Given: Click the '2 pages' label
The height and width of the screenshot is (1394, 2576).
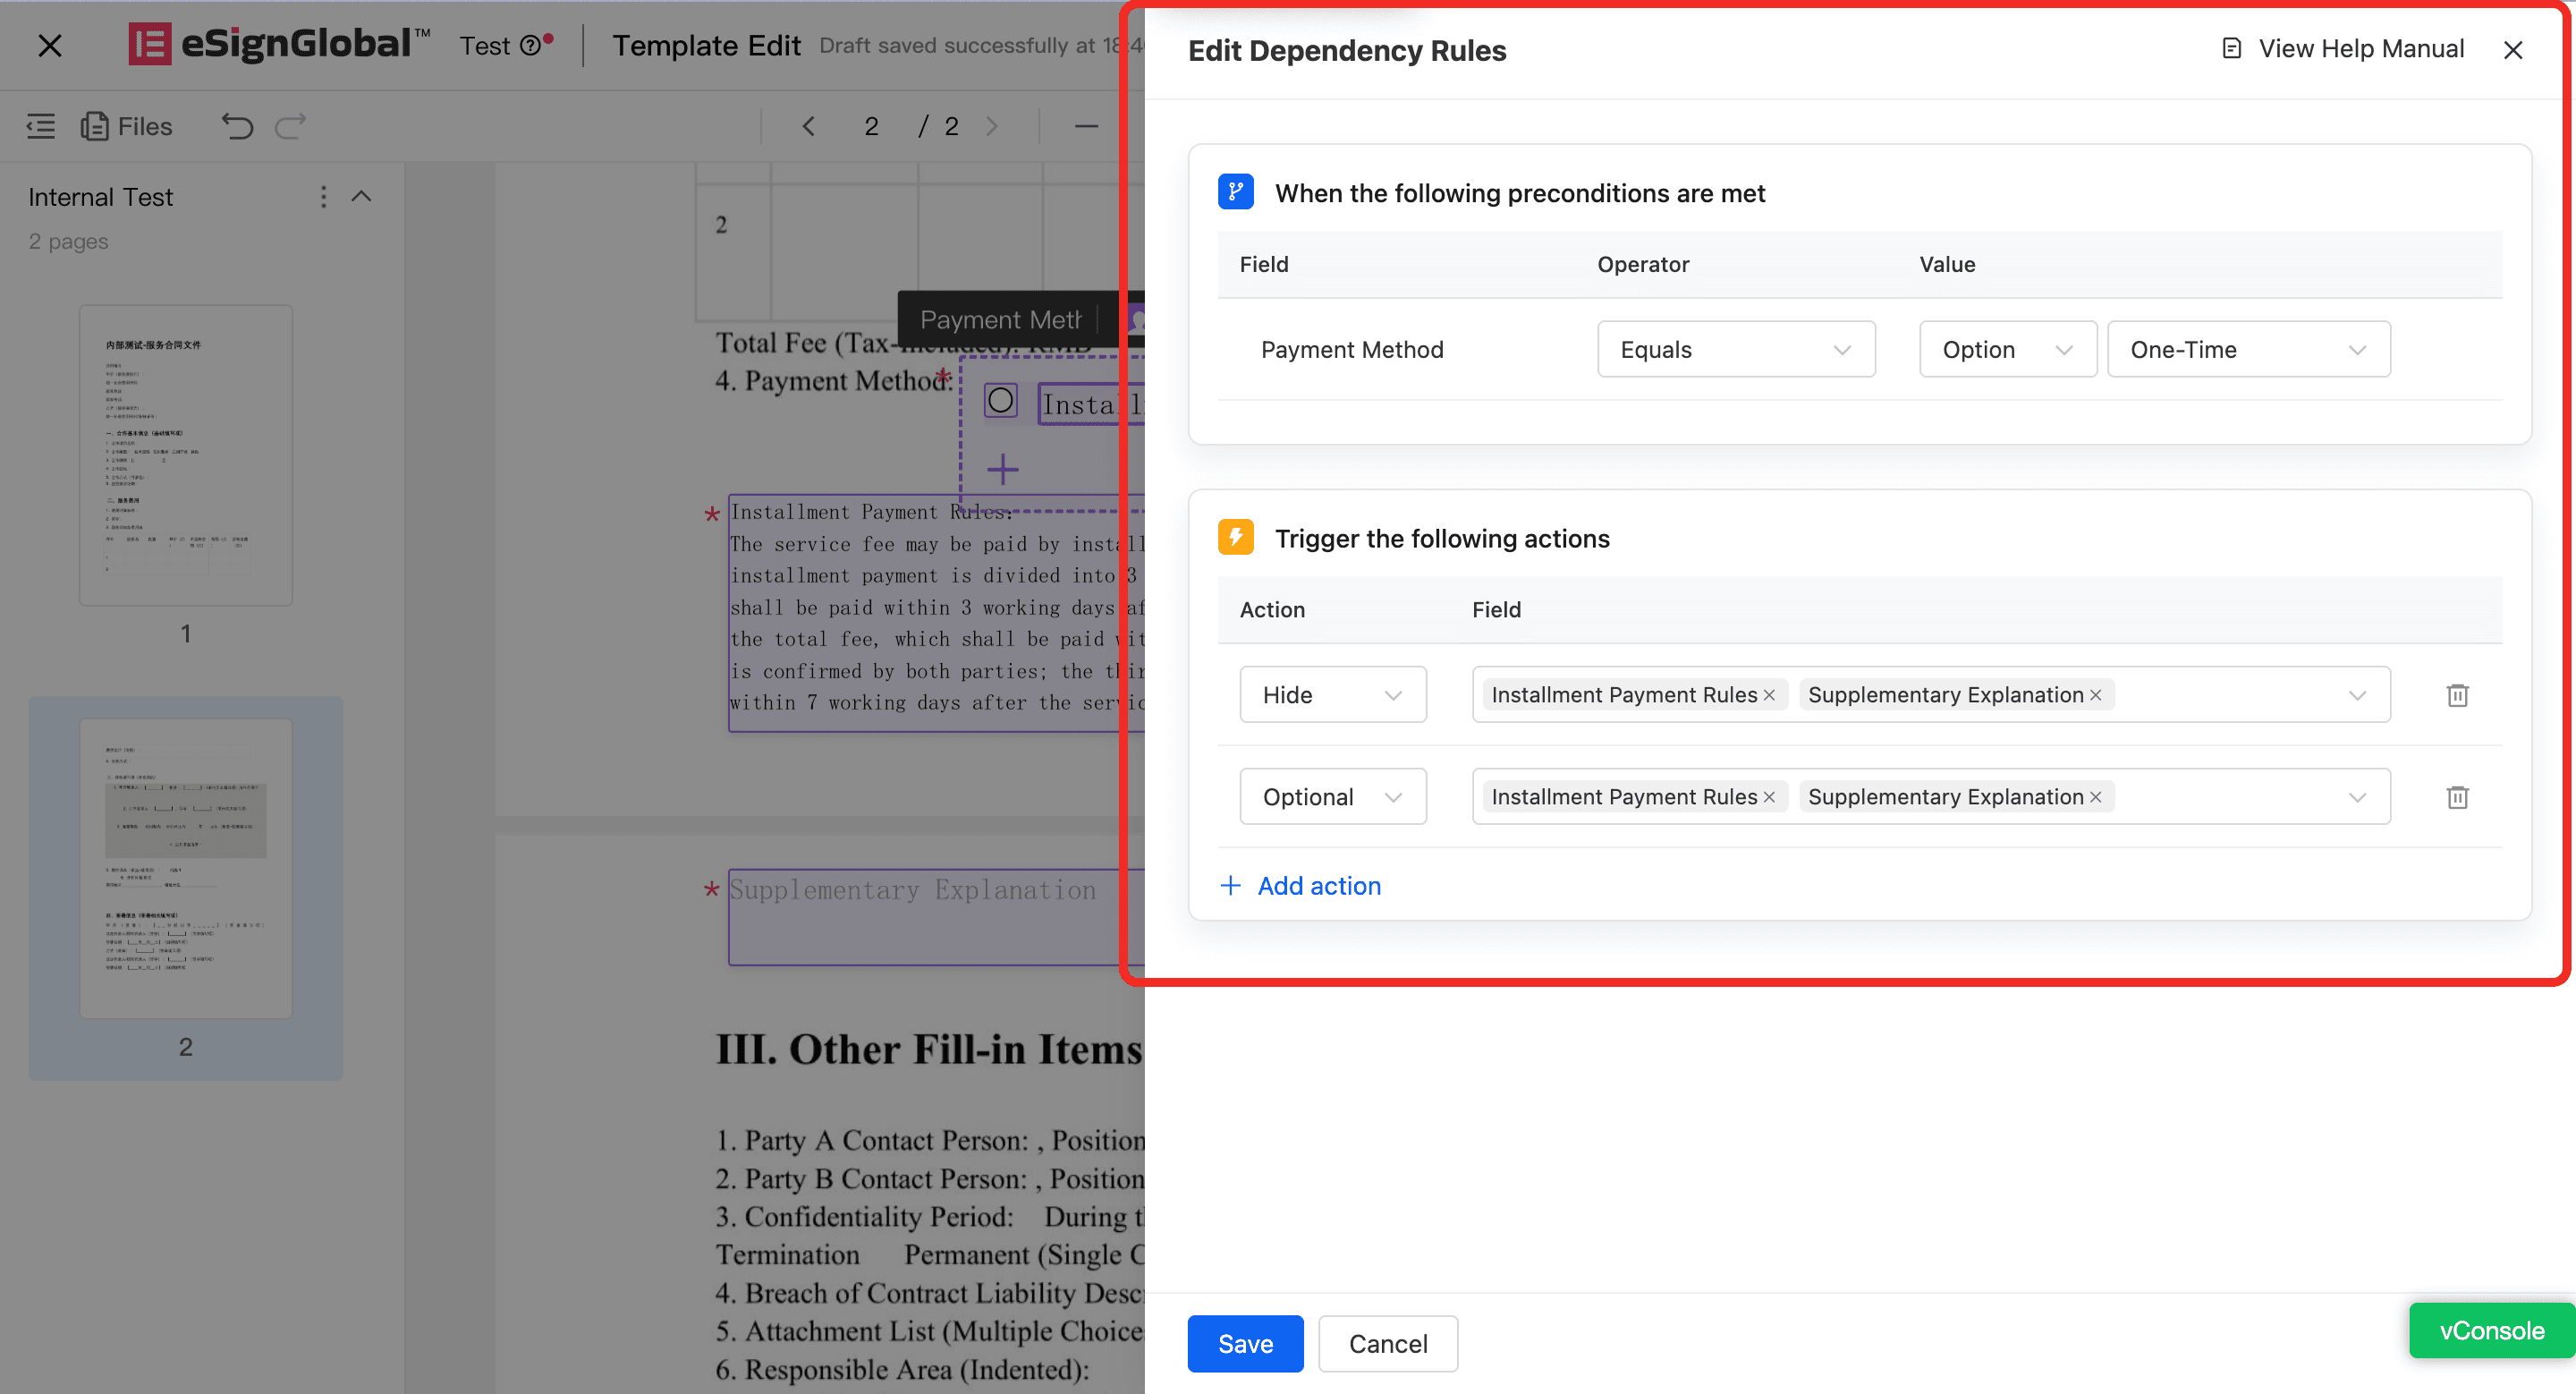Looking at the screenshot, I should pos(68,241).
